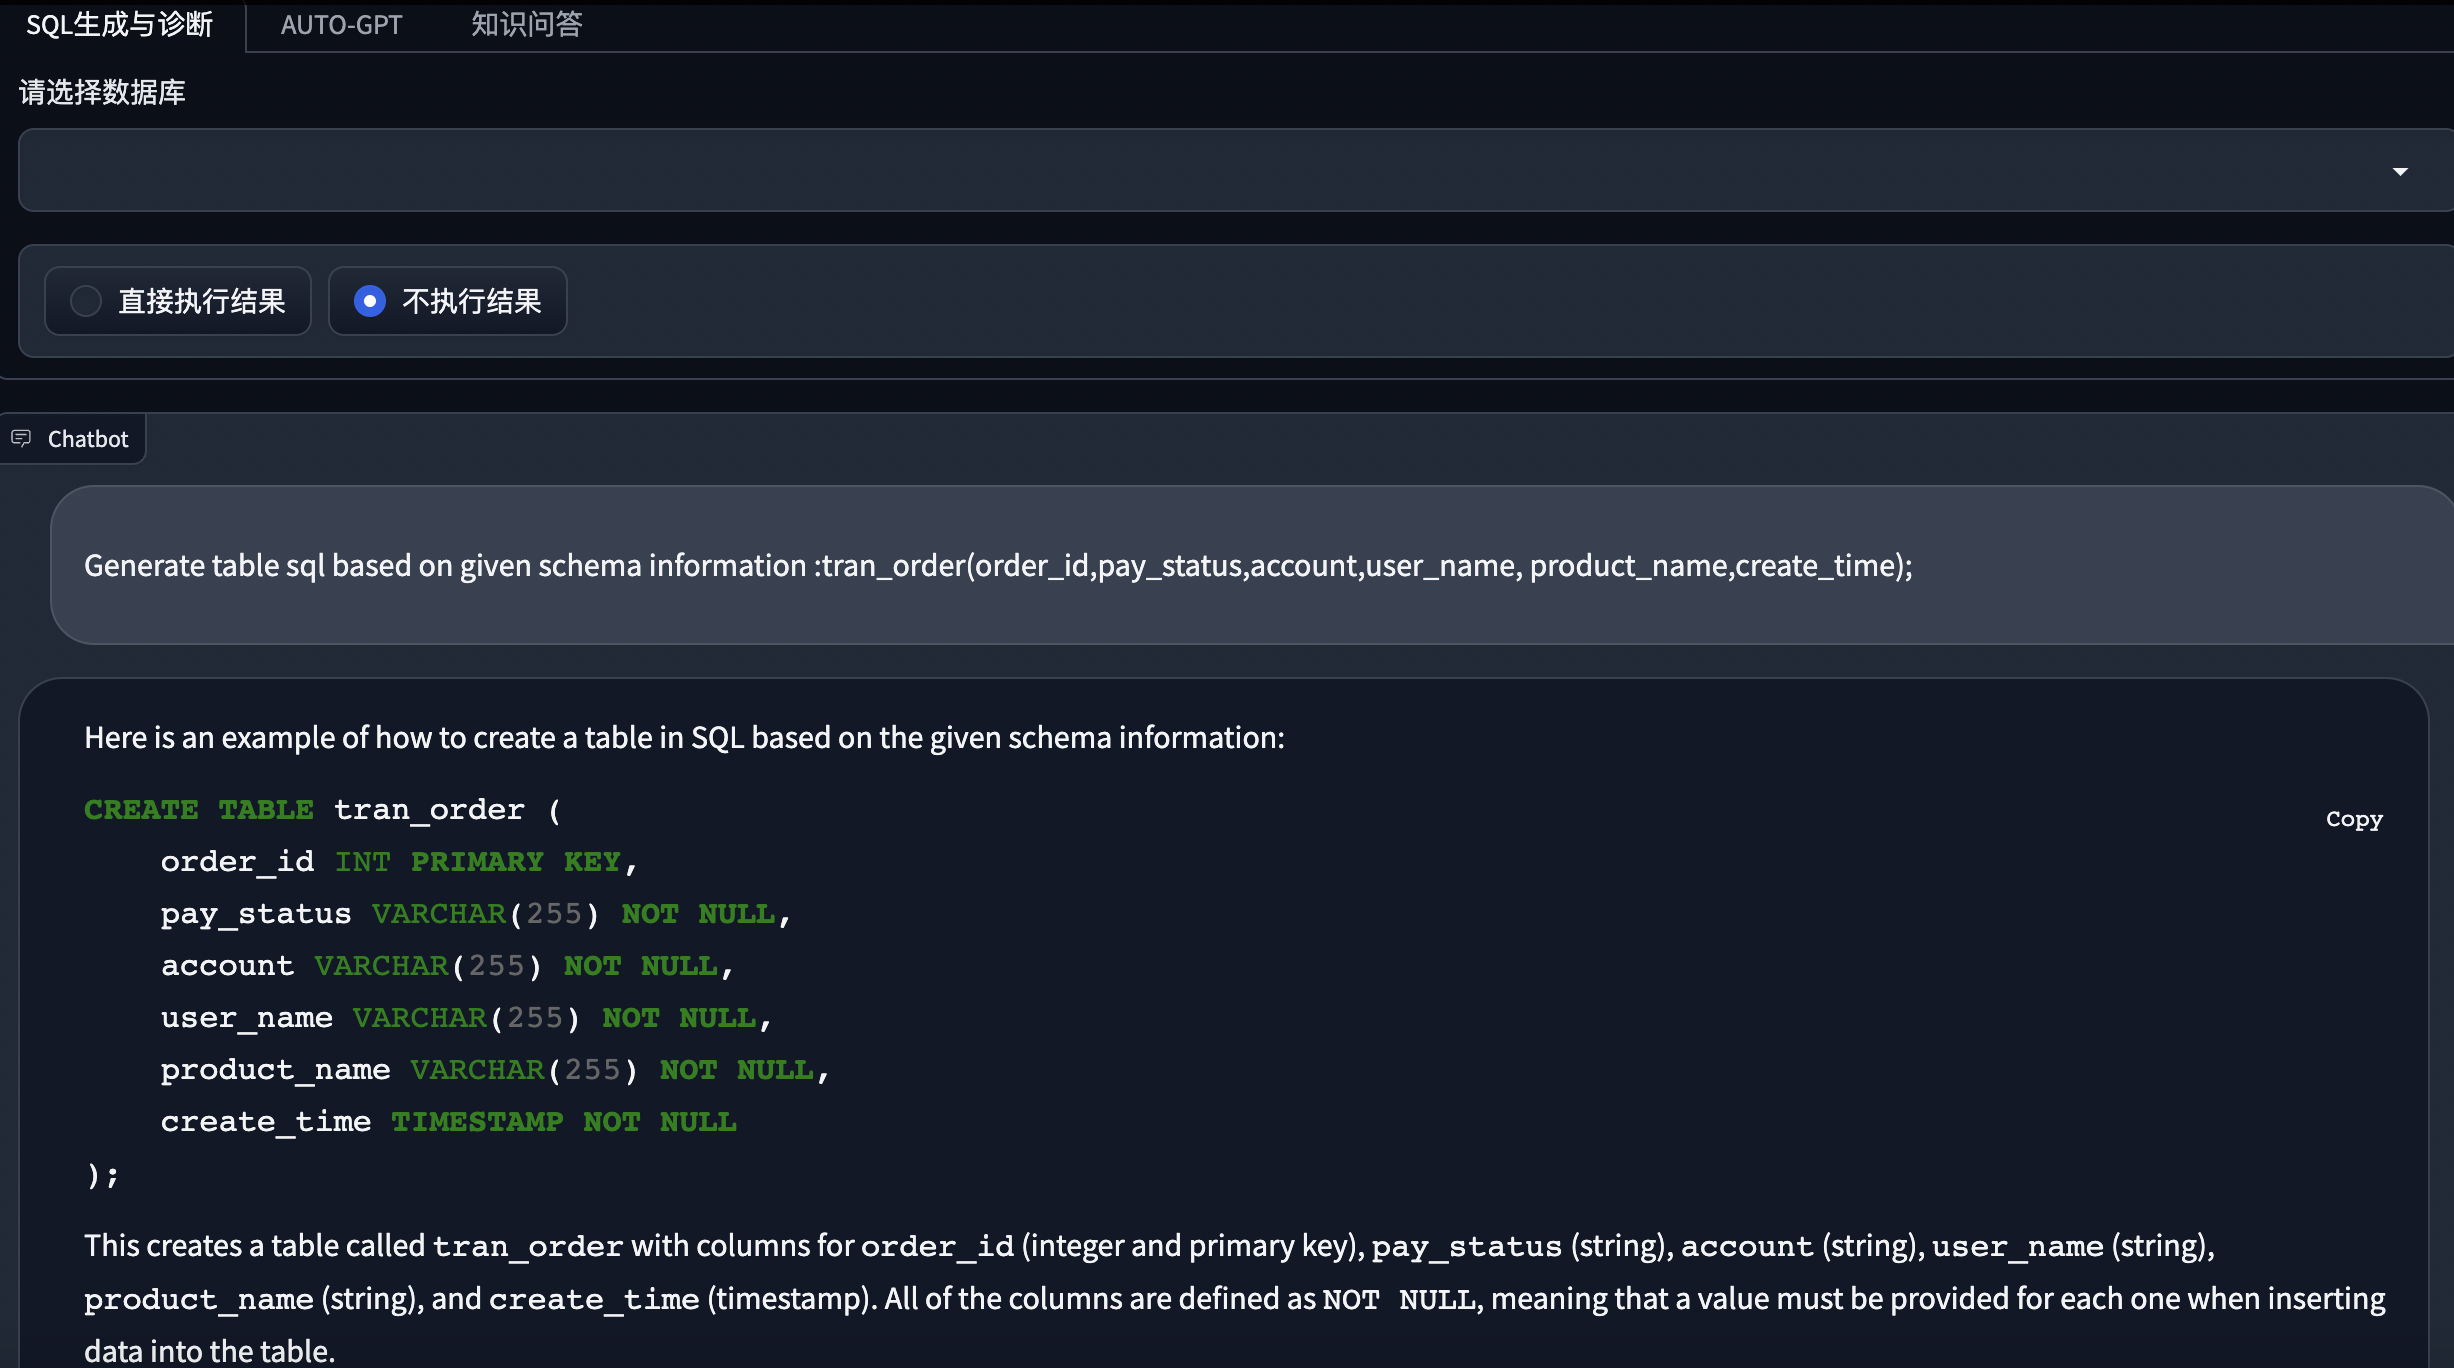Click the CREATE TABLE tran_order code line
The height and width of the screenshot is (1368, 2454).
[x=322, y=810]
